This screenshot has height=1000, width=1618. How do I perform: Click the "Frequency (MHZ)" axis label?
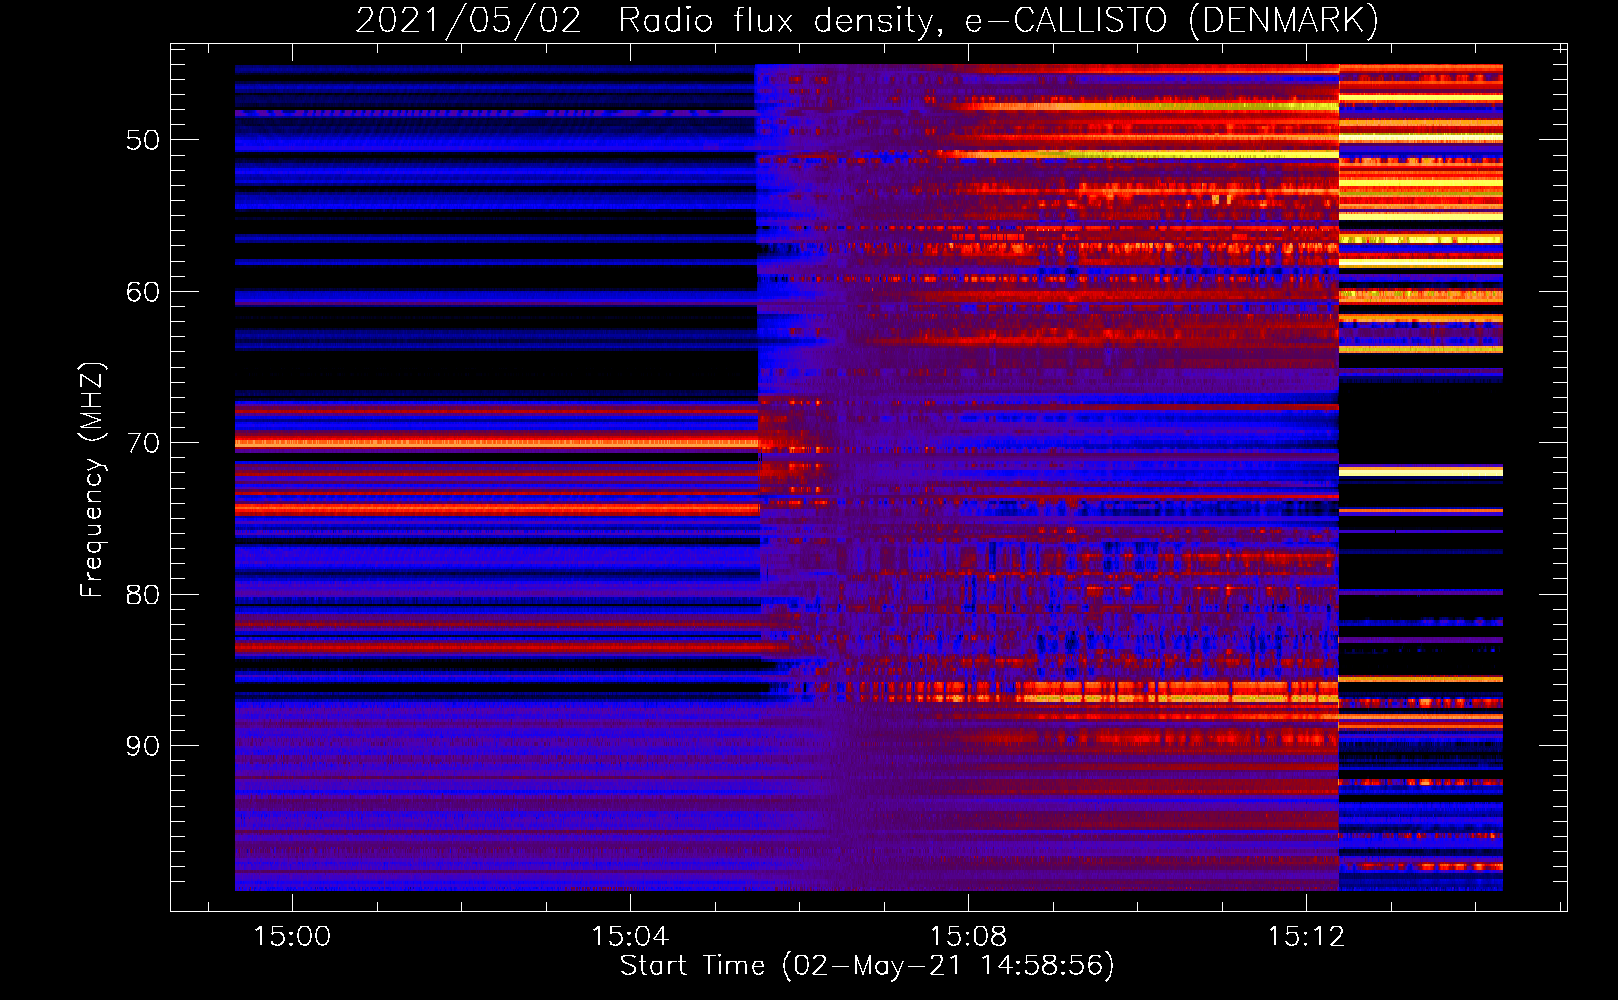tap(91, 479)
